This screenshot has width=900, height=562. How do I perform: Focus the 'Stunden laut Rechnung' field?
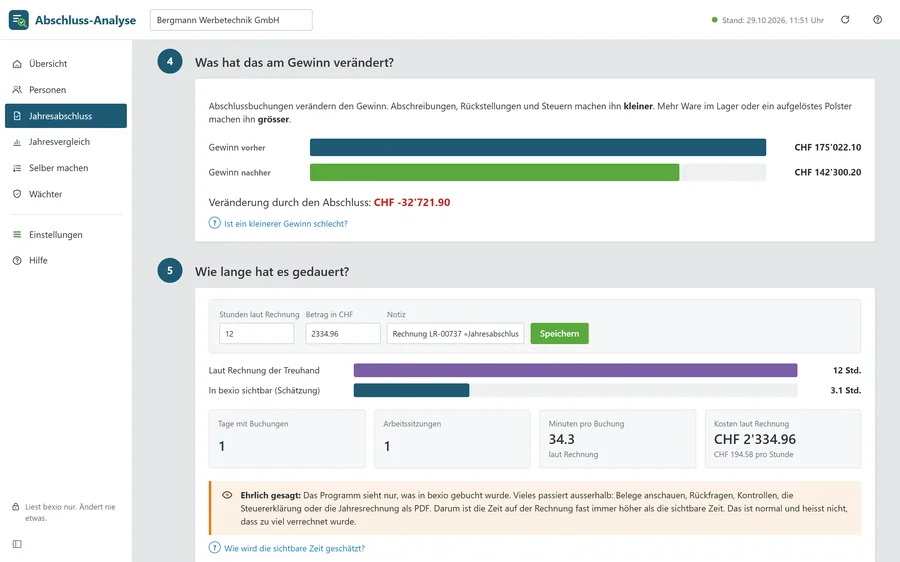click(x=257, y=334)
